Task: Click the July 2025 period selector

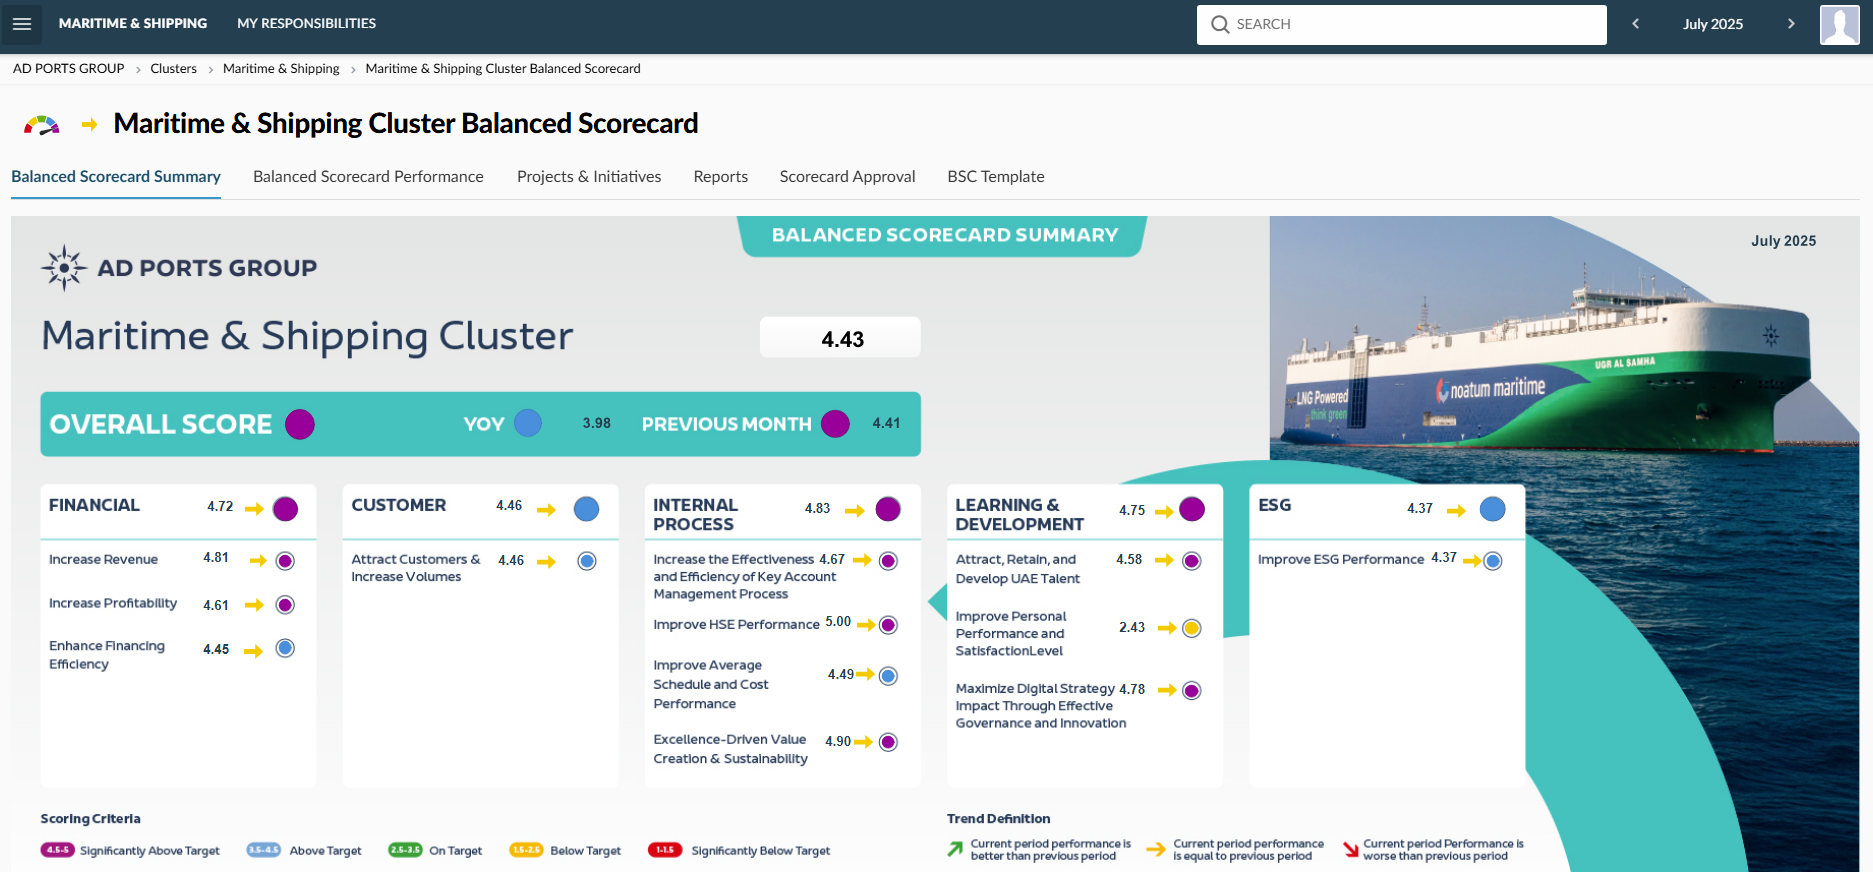Action: (1713, 24)
